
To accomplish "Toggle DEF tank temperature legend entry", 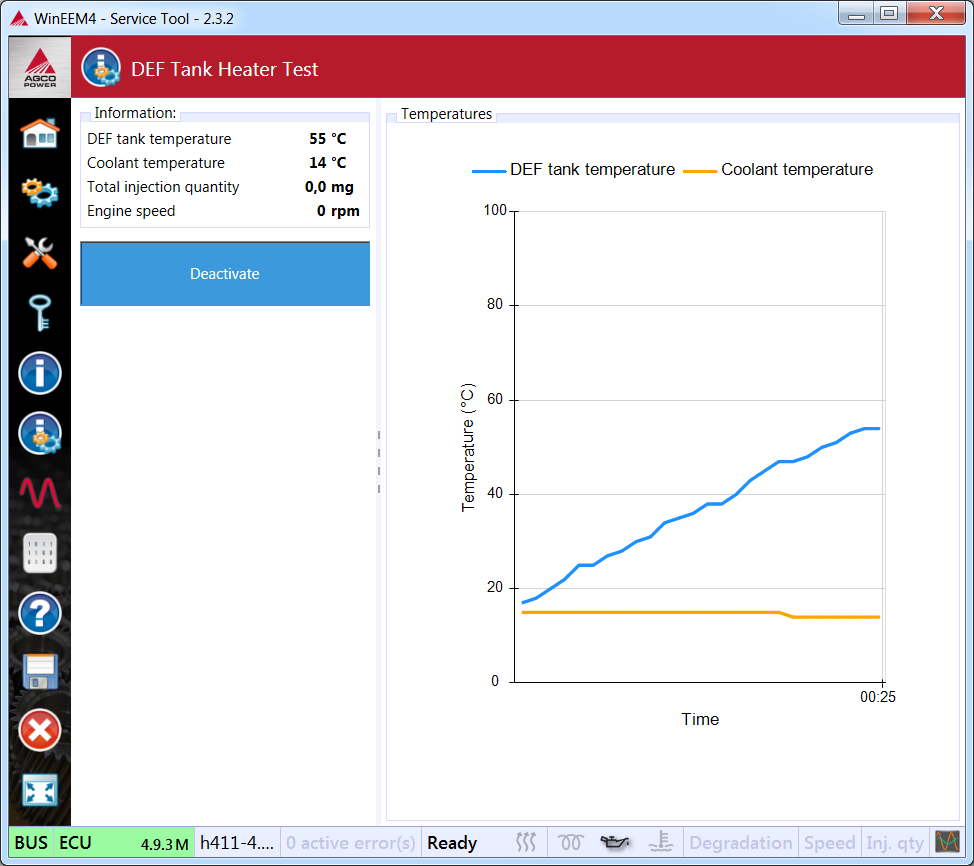I will [x=574, y=170].
